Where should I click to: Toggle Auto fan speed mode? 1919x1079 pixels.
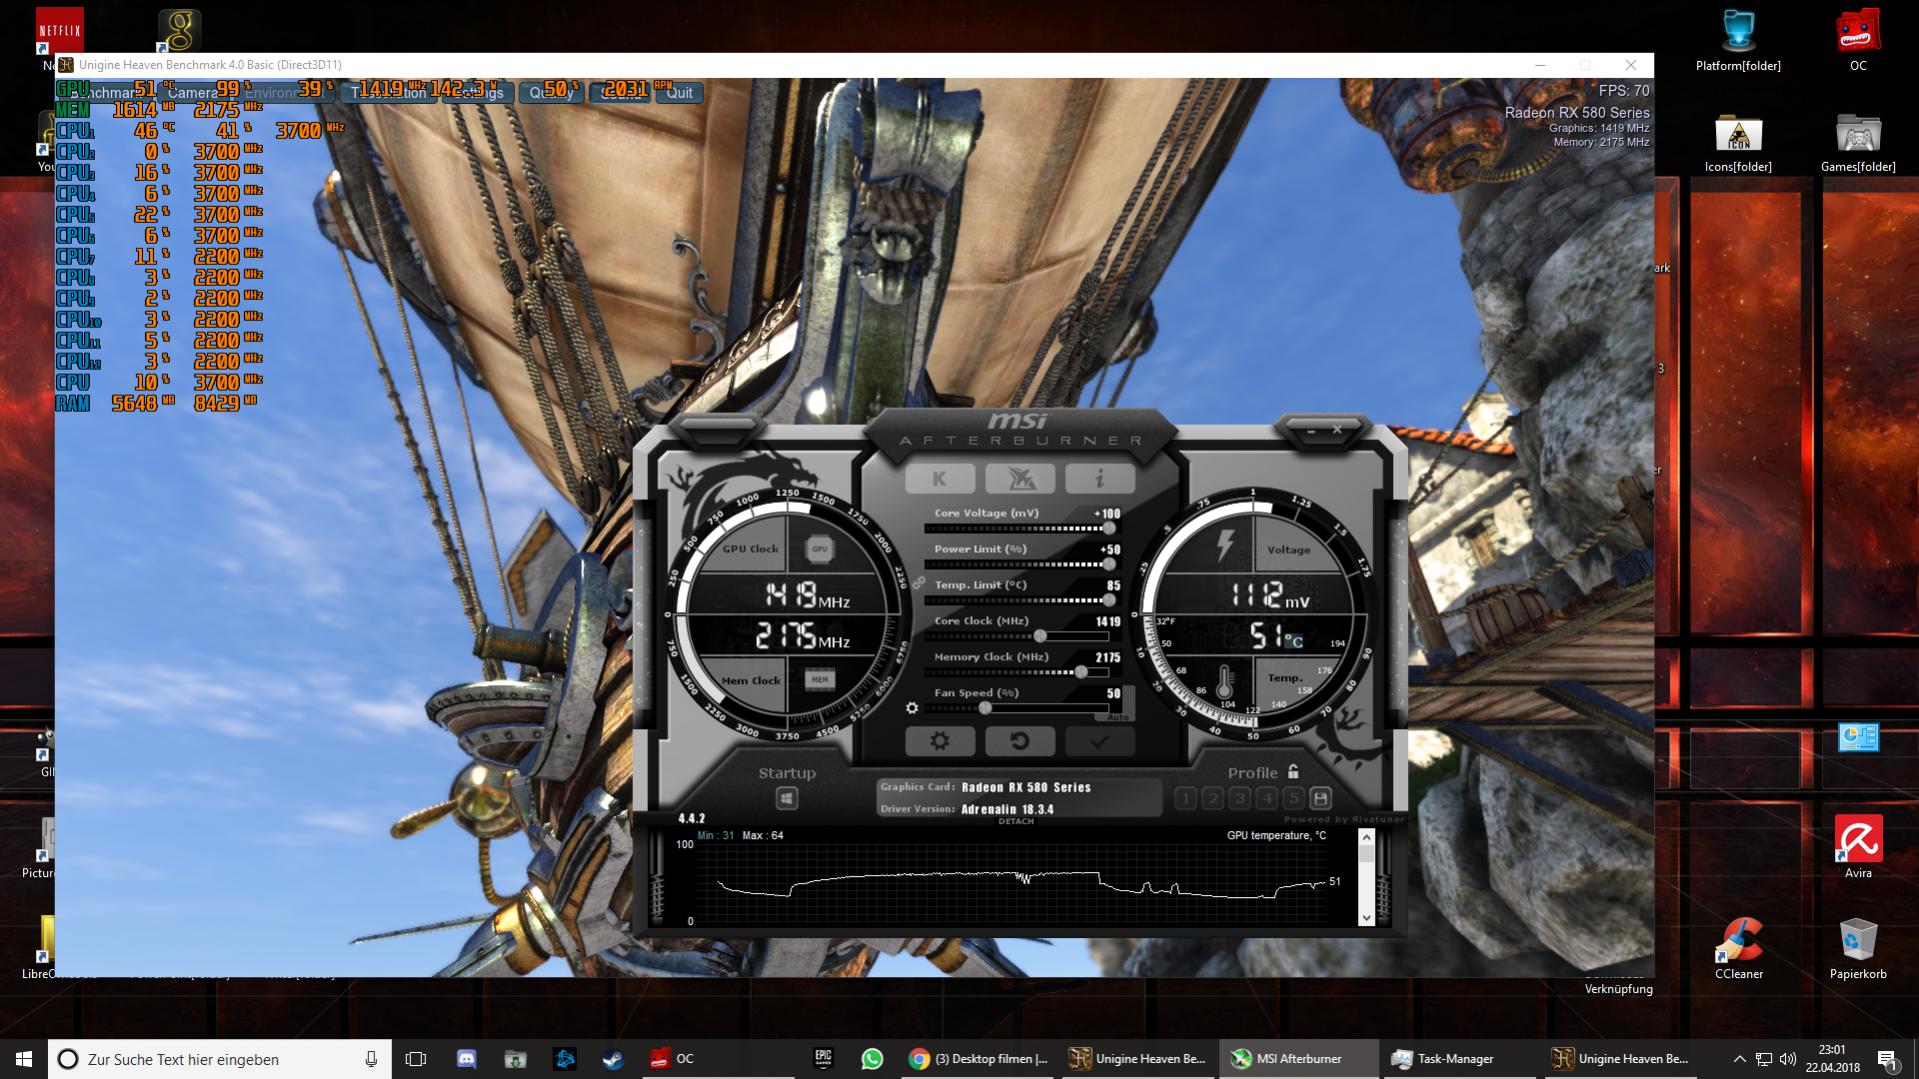(x=1118, y=716)
